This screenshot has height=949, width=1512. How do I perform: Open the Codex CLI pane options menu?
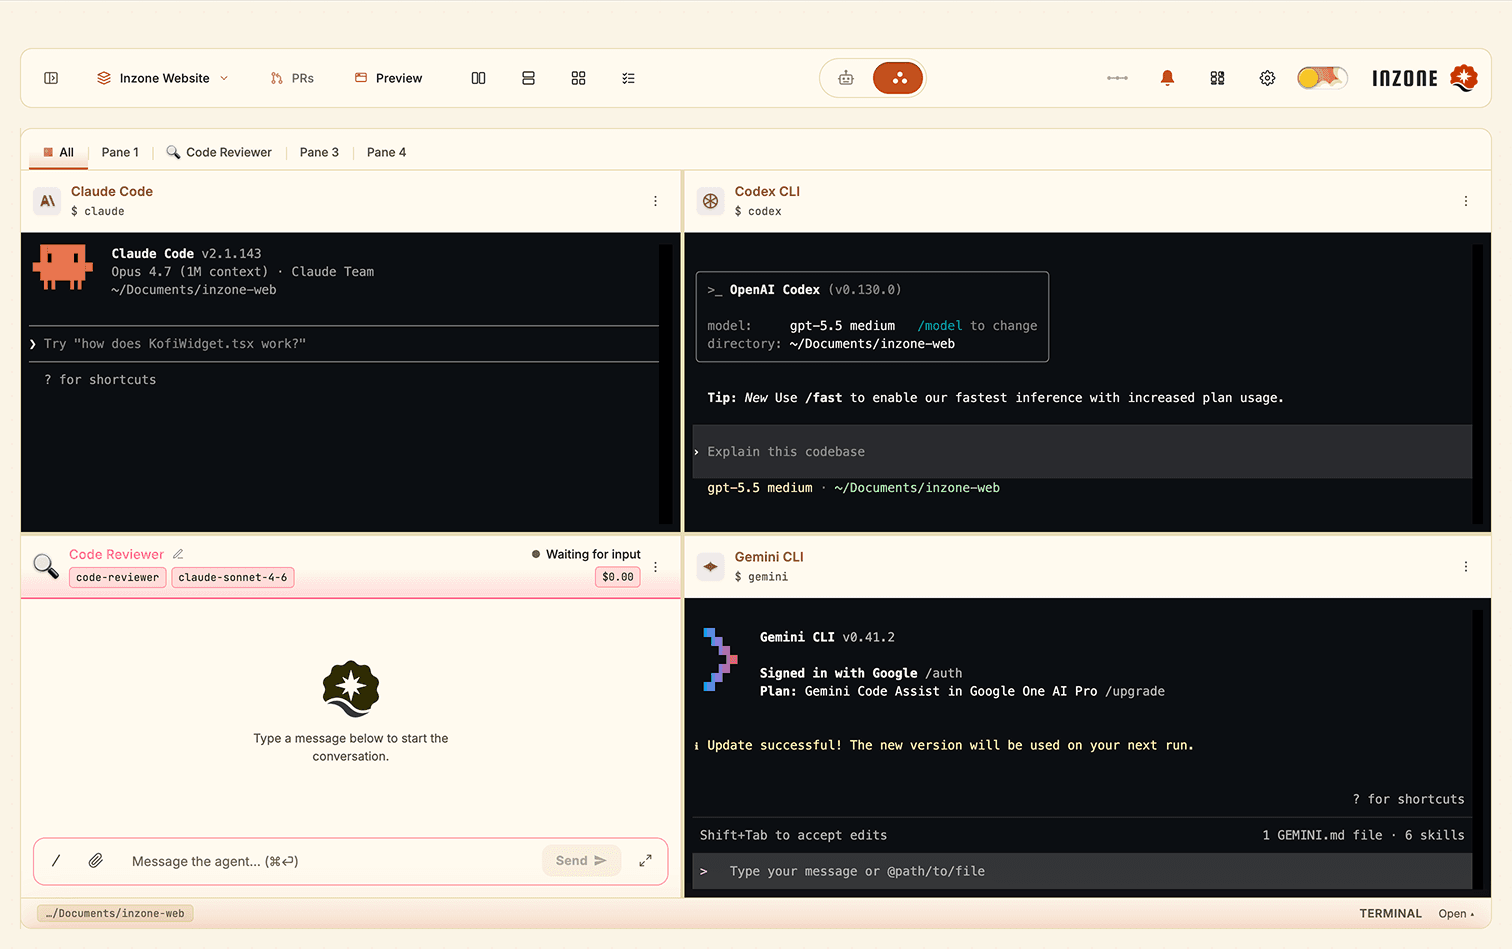point(1466,201)
